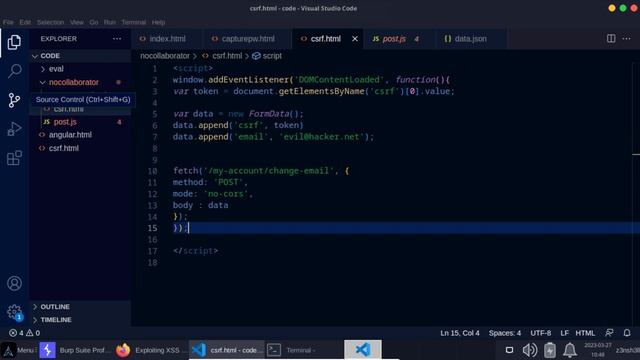This screenshot has width=640, height=360.
Task: Split the editor to the right
Action: click(611, 39)
